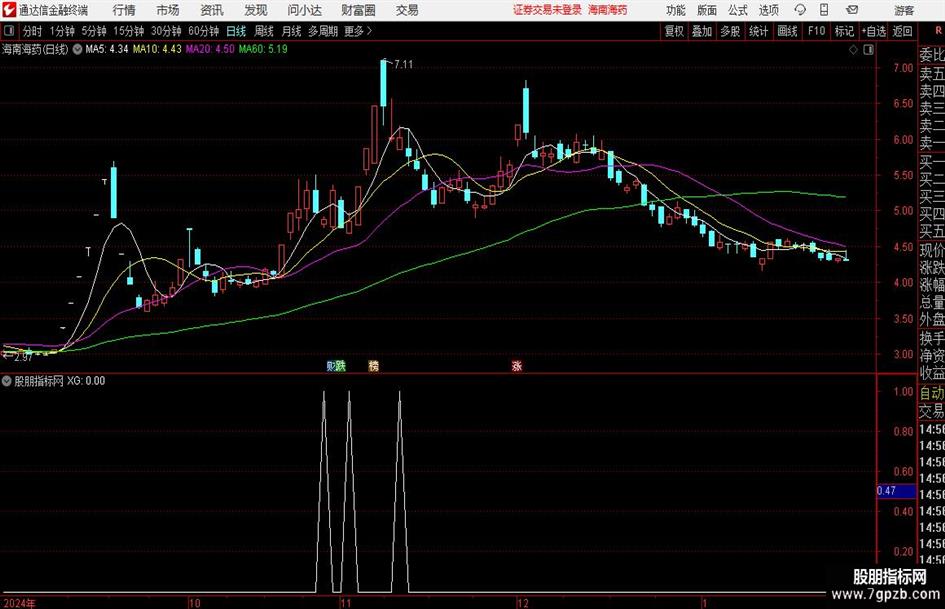The width and height of the screenshot is (945, 609).
Task: Expand the 更多 periods chevron
Action: click(369, 31)
